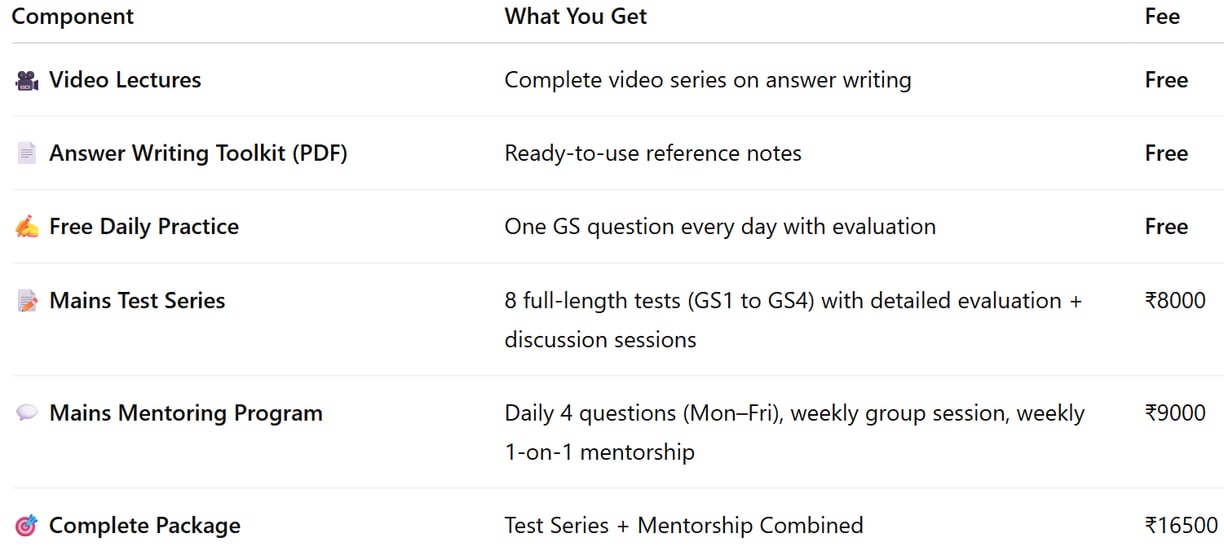Select the Fee column header
Screen dimensions: 1224x549
pos(1162,17)
